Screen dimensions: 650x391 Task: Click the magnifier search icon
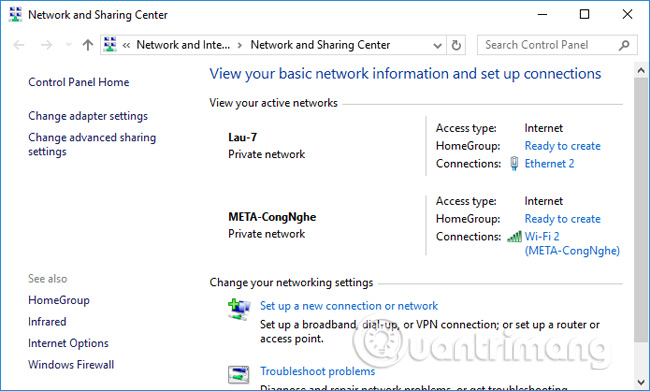624,45
